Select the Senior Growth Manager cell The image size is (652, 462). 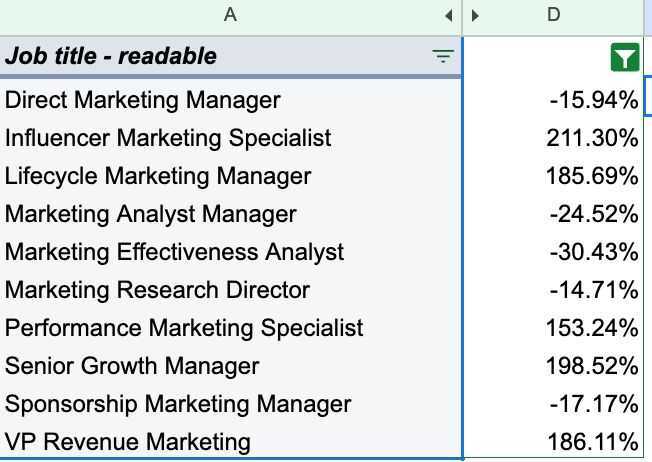point(231,366)
